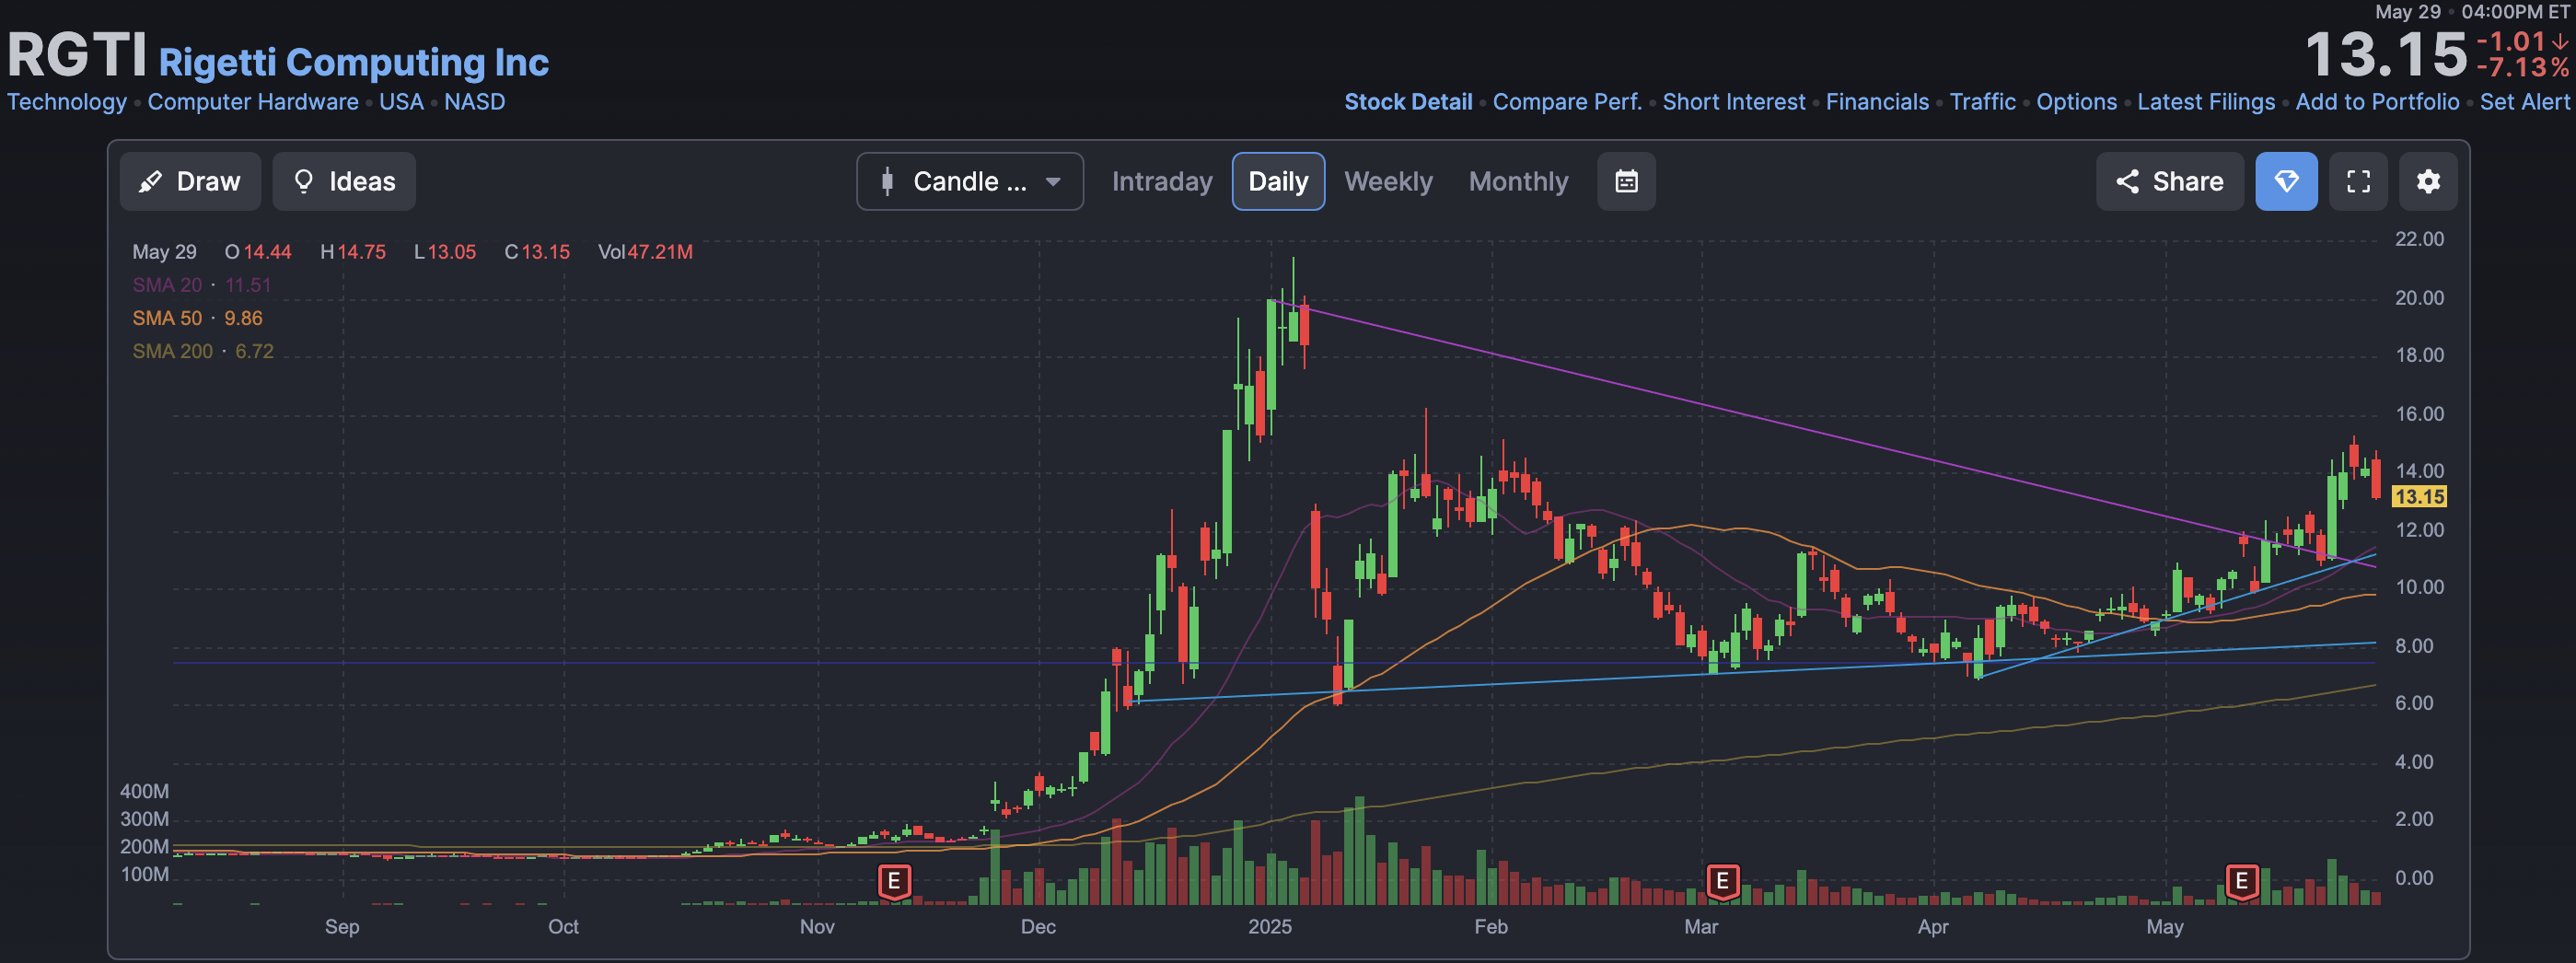Click the 400M volume axis label
Screen dimensions: 2576x963
144,791
